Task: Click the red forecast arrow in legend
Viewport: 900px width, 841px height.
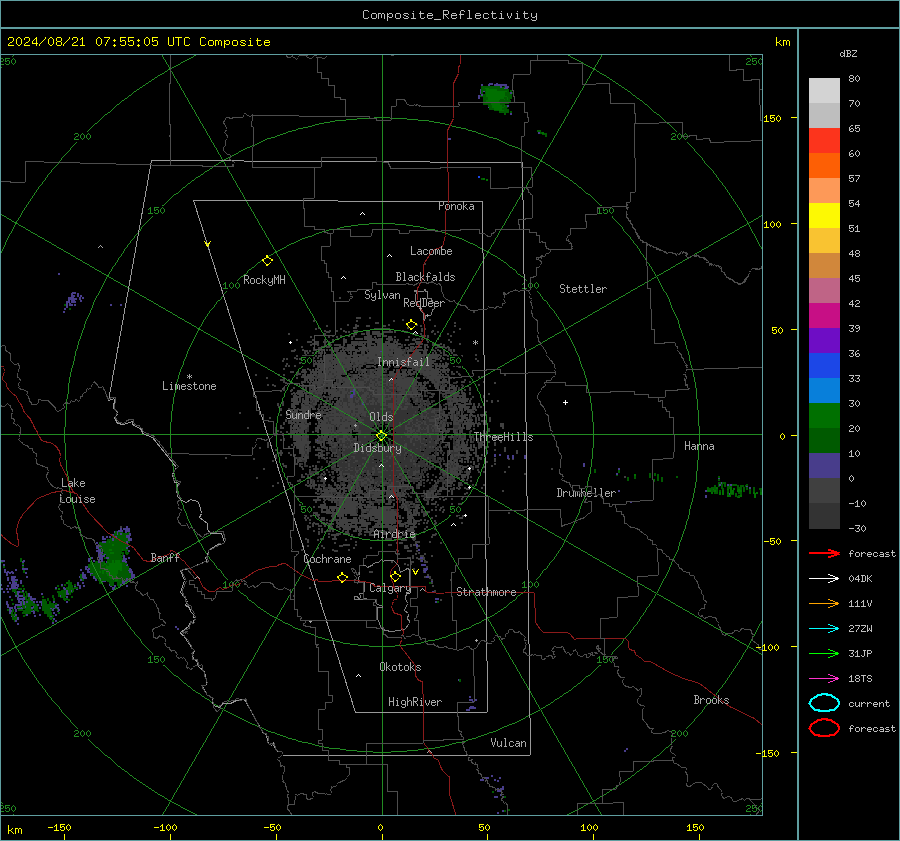Action: pyautogui.click(x=824, y=553)
